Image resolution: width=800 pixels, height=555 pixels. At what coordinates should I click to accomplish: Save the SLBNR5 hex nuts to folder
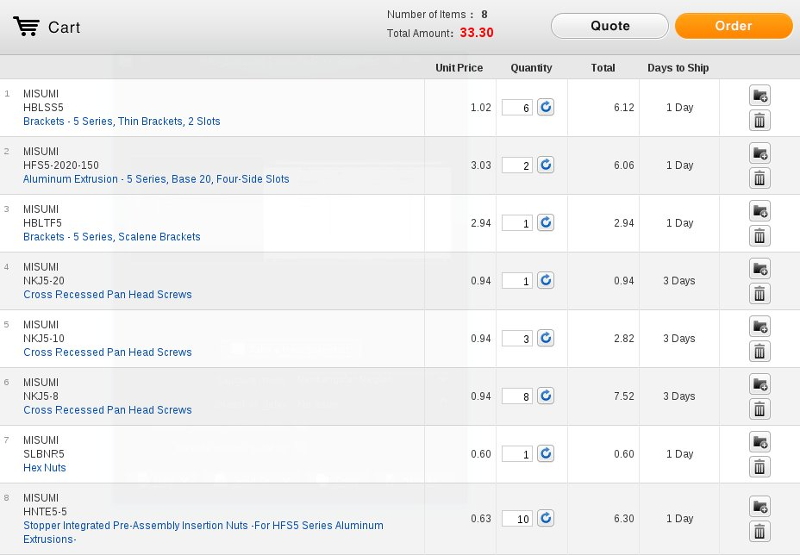[x=759, y=442]
